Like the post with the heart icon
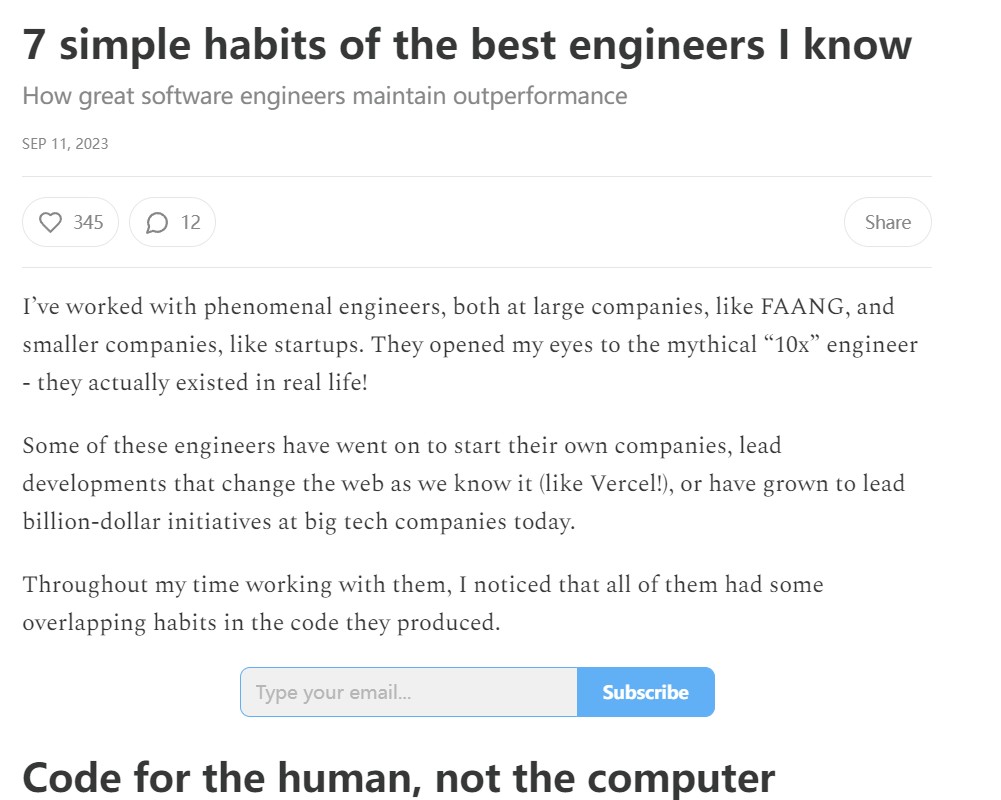Viewport: 1001px width, 800px height. click(x=50, y=222)
